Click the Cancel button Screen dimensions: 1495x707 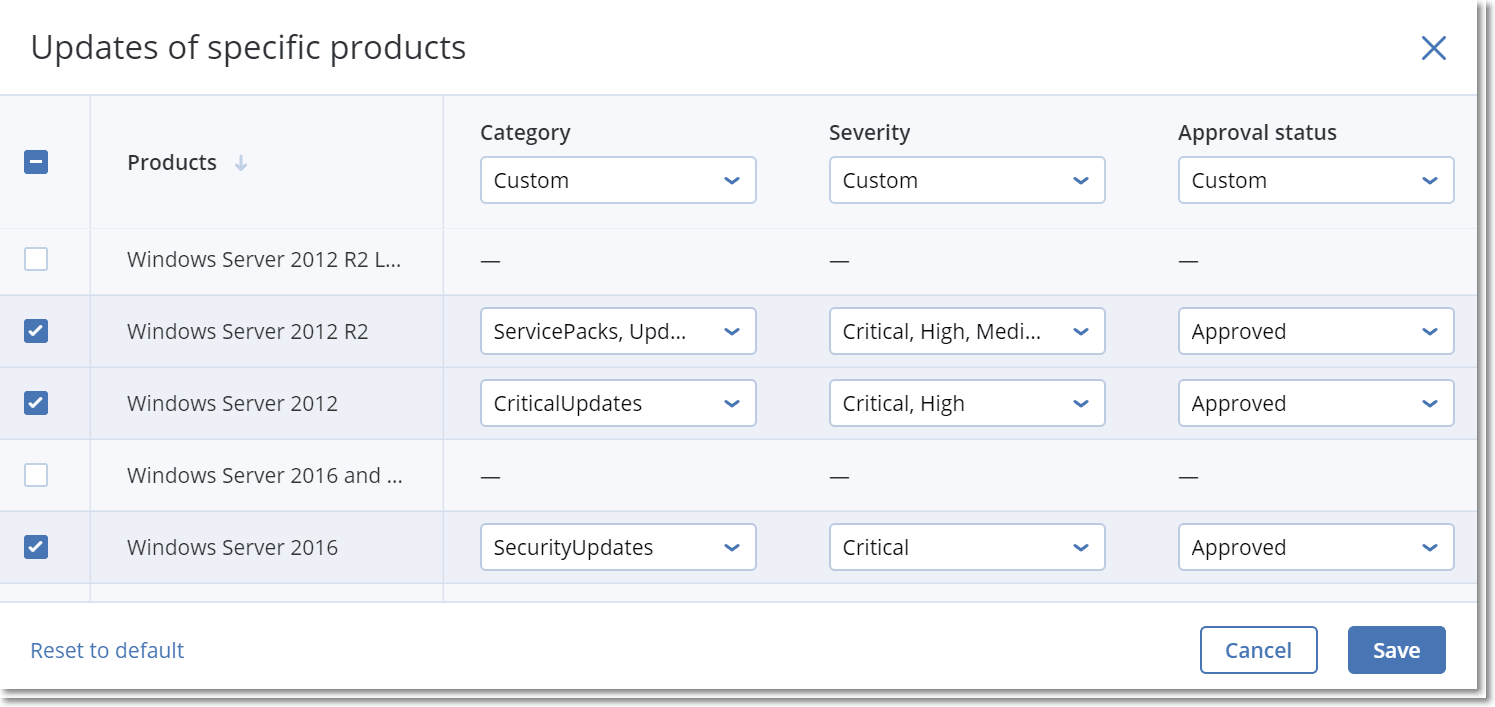(1258, 650)
